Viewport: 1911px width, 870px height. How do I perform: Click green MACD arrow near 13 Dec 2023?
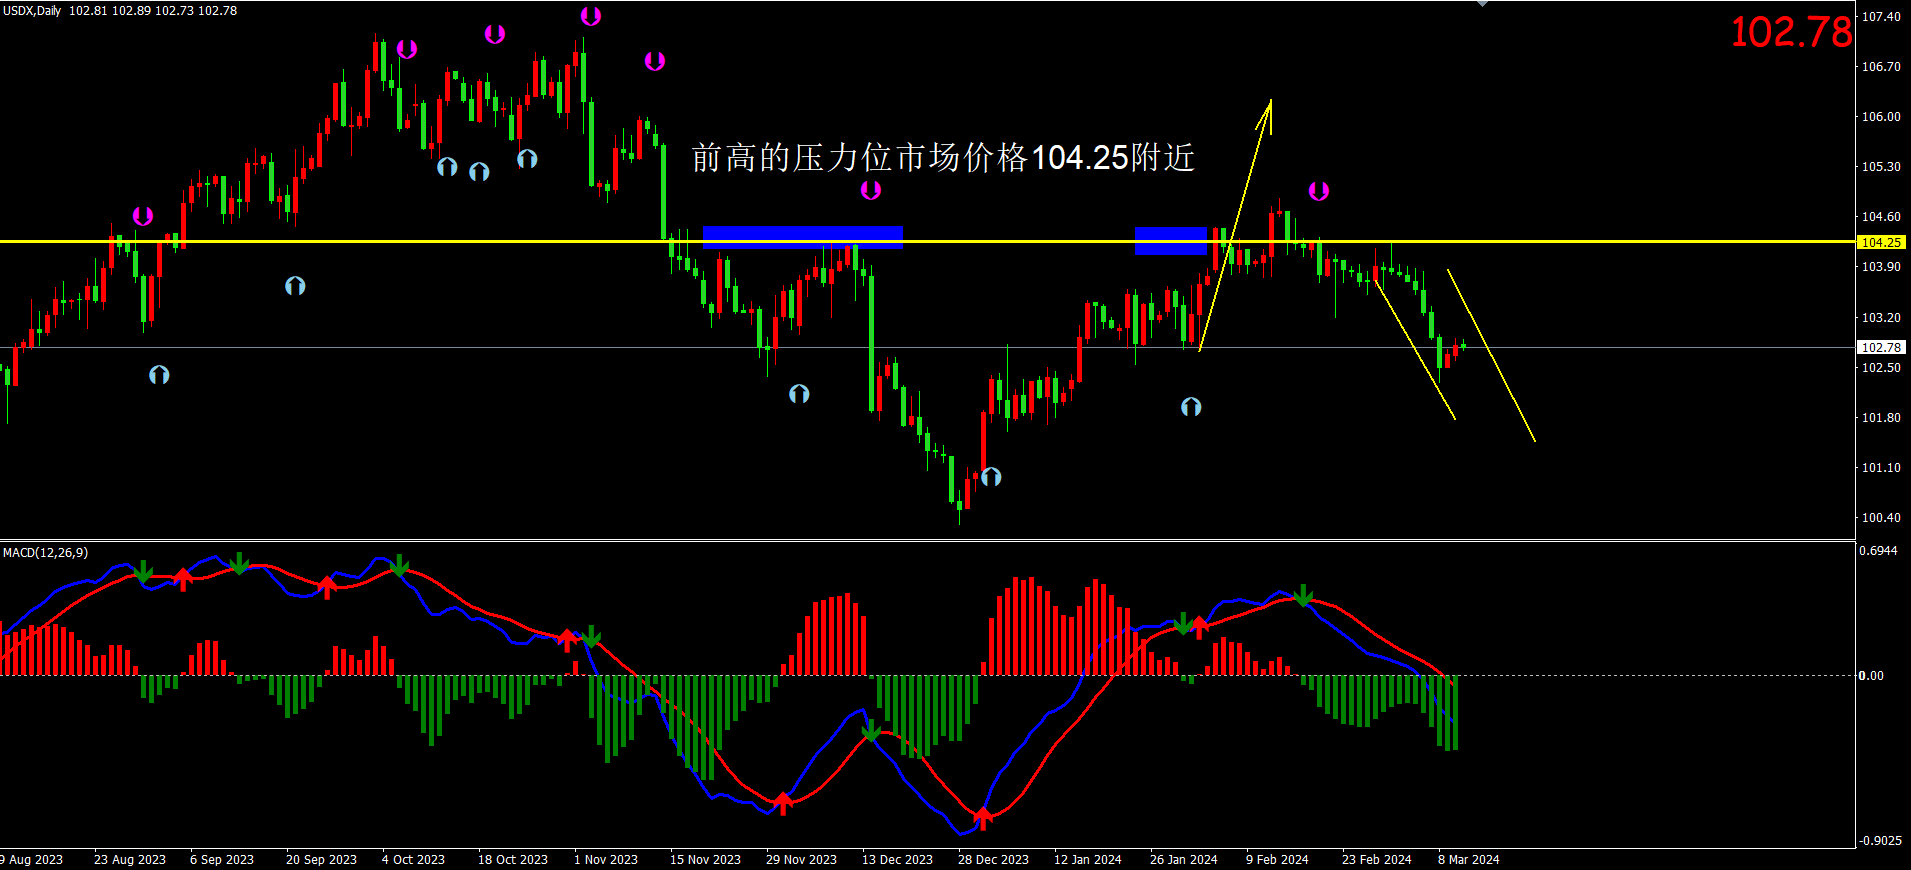click(871, 731)
